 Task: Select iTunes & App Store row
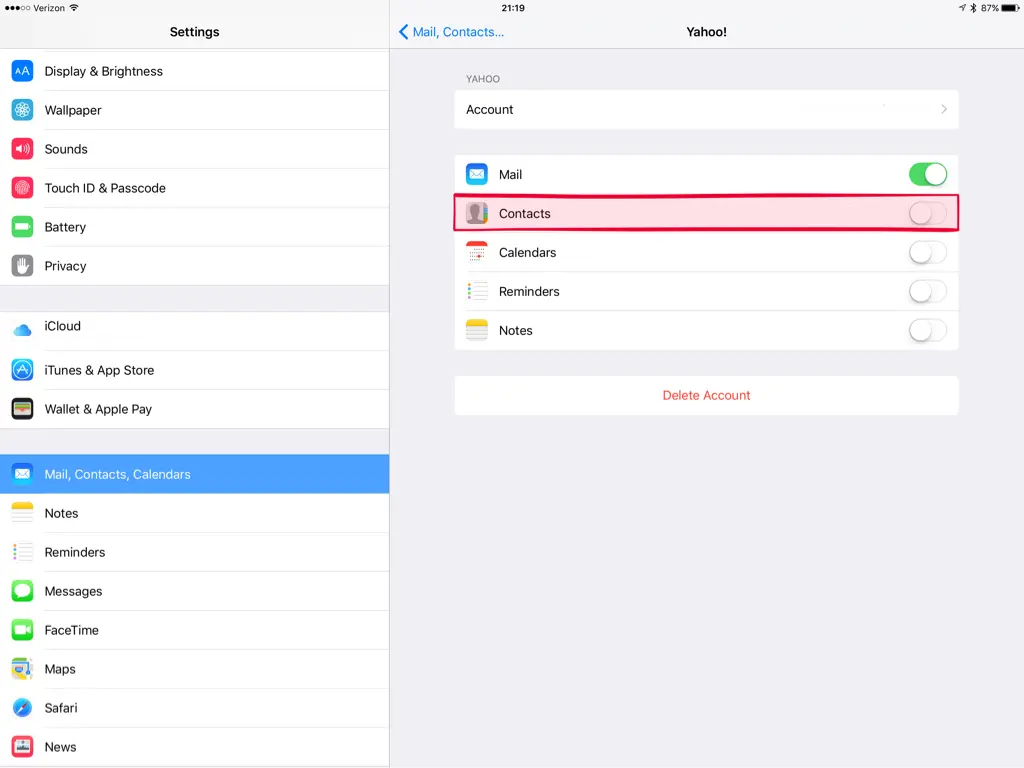pos(194,370)
